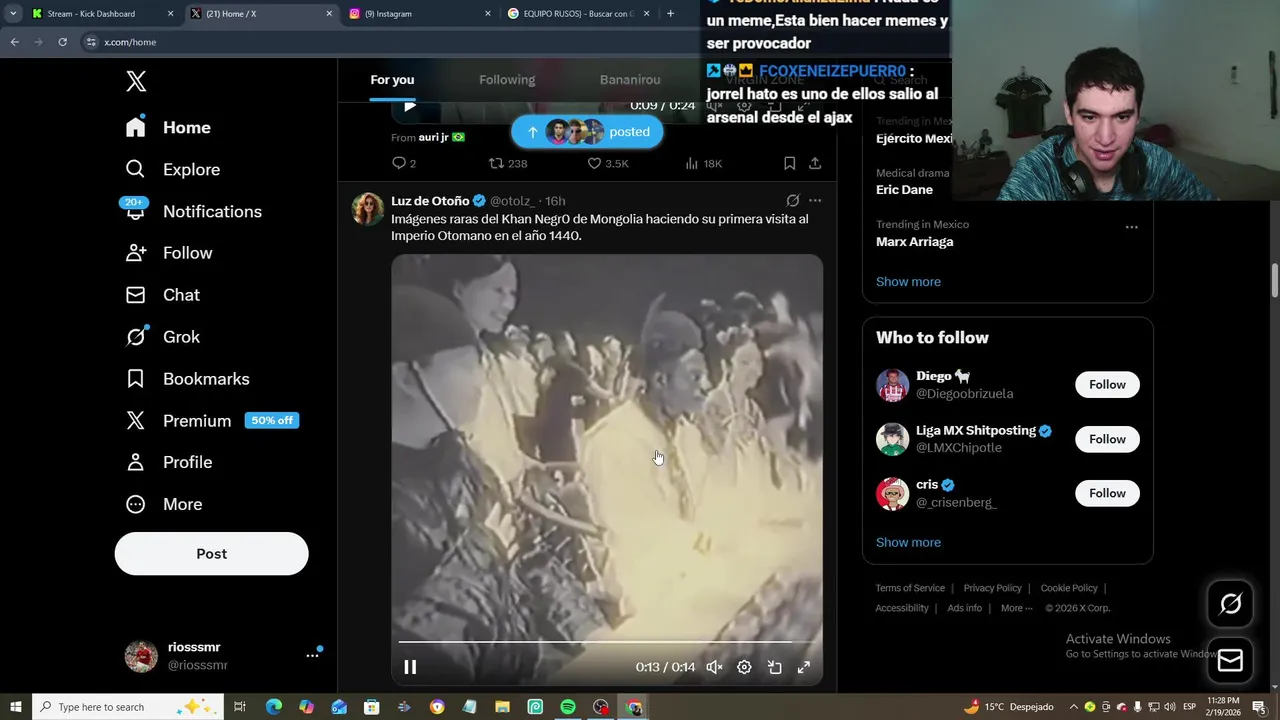Like the post with 3.5K likes
1280x720 pixels.
click(607, 163)
